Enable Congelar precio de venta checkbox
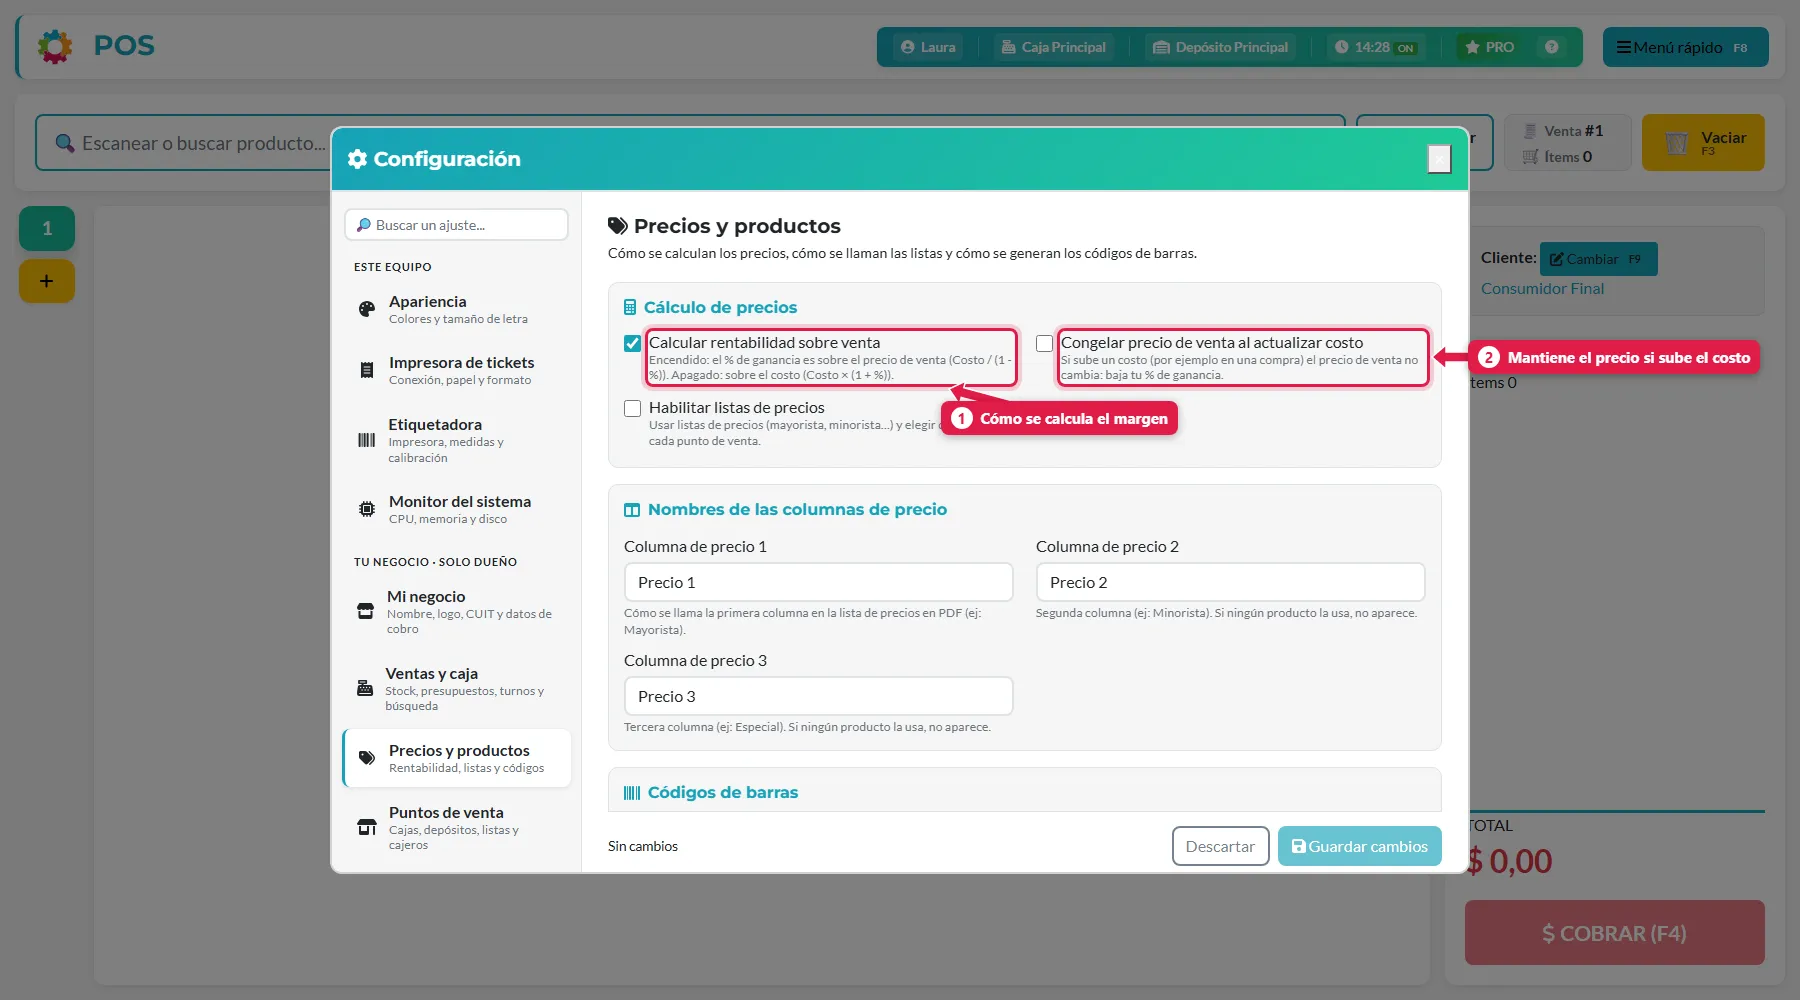Screen dimensions: 1800x1000 coord(1044,343)
